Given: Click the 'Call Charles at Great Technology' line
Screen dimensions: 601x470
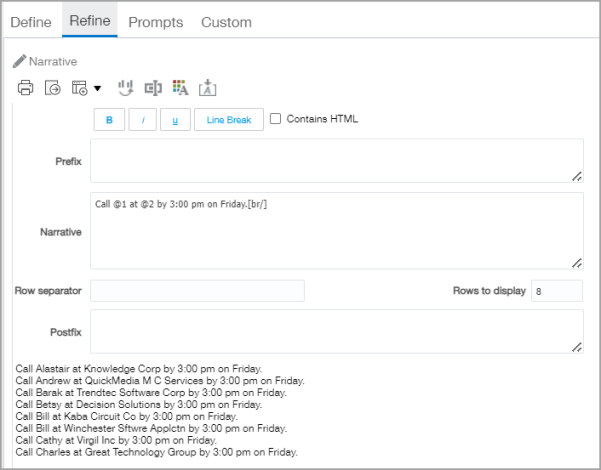Looking at the screenshot, I should pos(156,452).
